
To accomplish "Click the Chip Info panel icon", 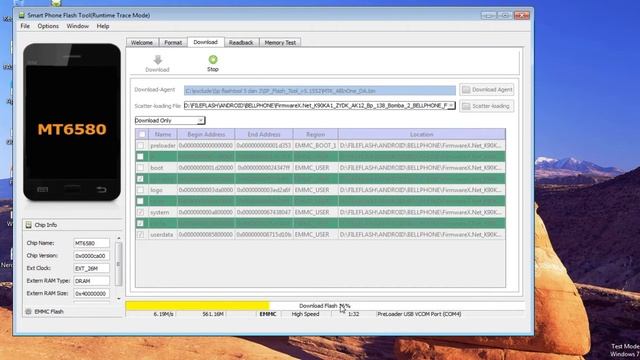I will click(29, 225).
